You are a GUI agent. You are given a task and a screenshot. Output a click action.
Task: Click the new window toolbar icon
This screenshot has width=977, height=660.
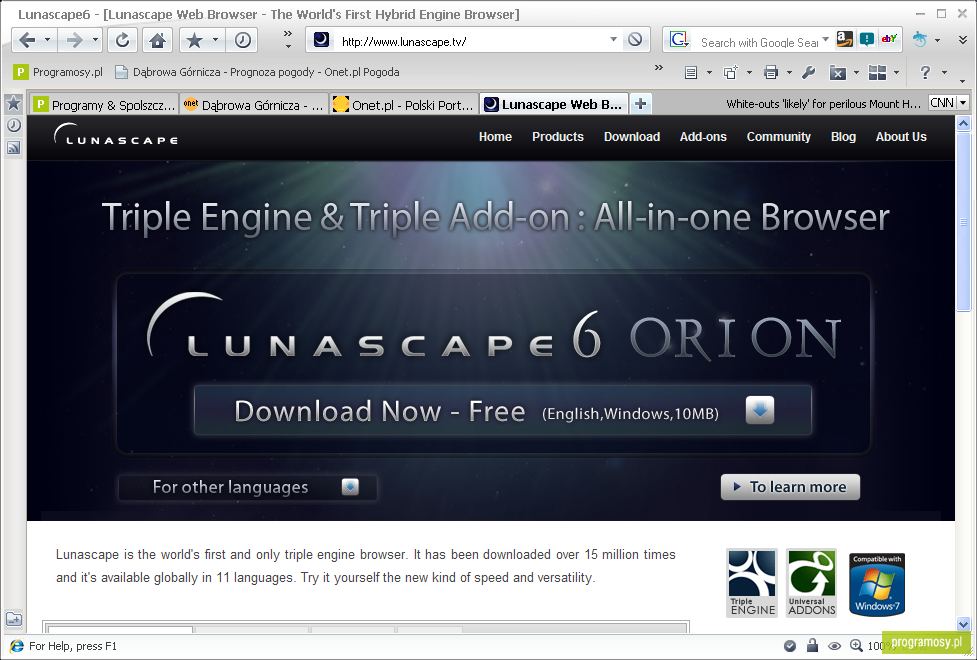730,73
